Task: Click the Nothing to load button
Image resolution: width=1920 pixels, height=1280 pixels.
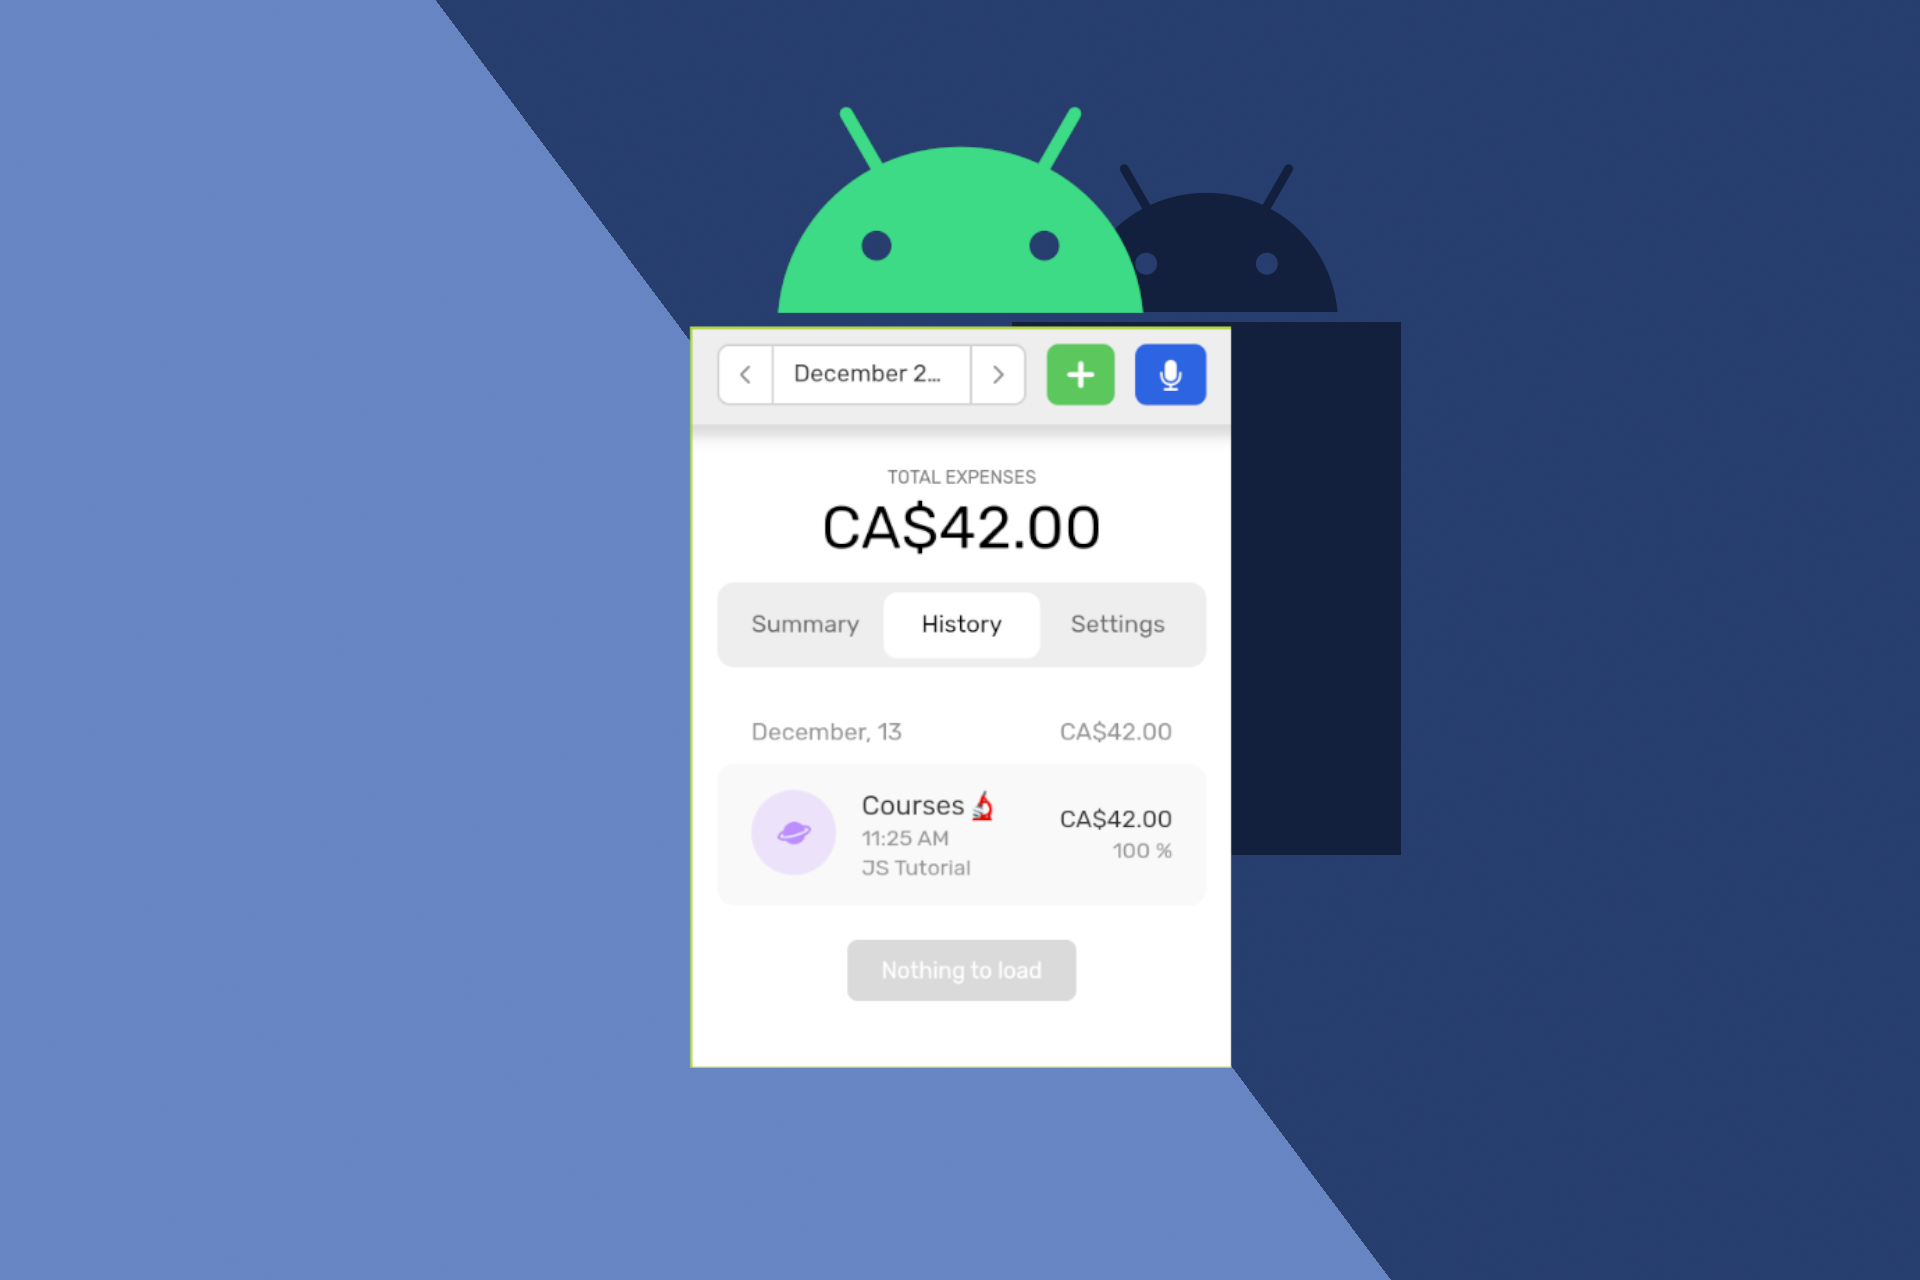Action: (959, 971)
